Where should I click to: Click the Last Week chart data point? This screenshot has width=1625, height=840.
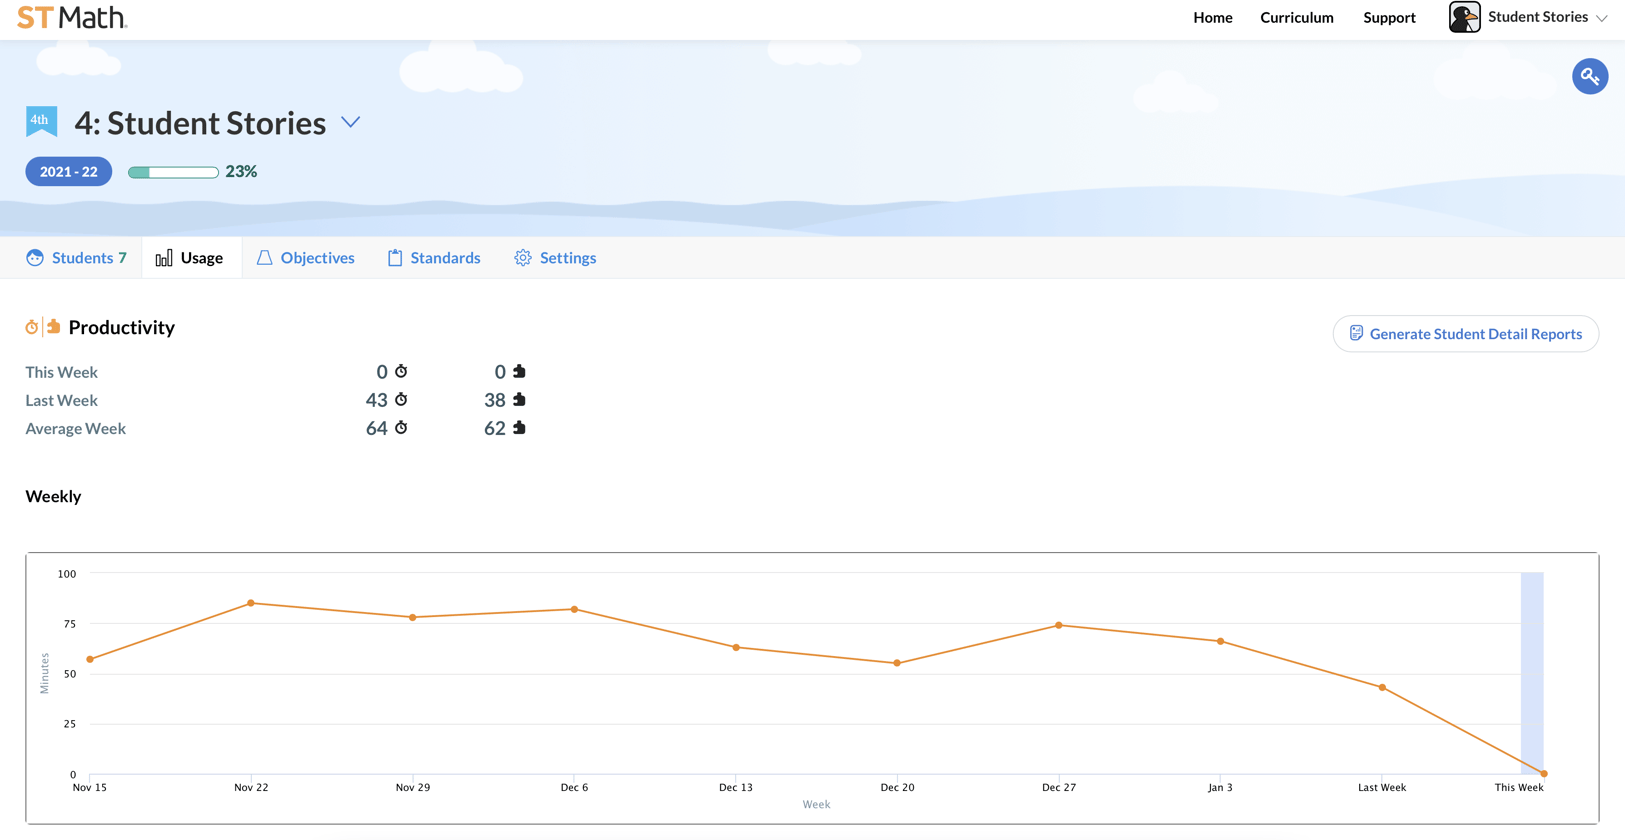(x=1382, y=687)
